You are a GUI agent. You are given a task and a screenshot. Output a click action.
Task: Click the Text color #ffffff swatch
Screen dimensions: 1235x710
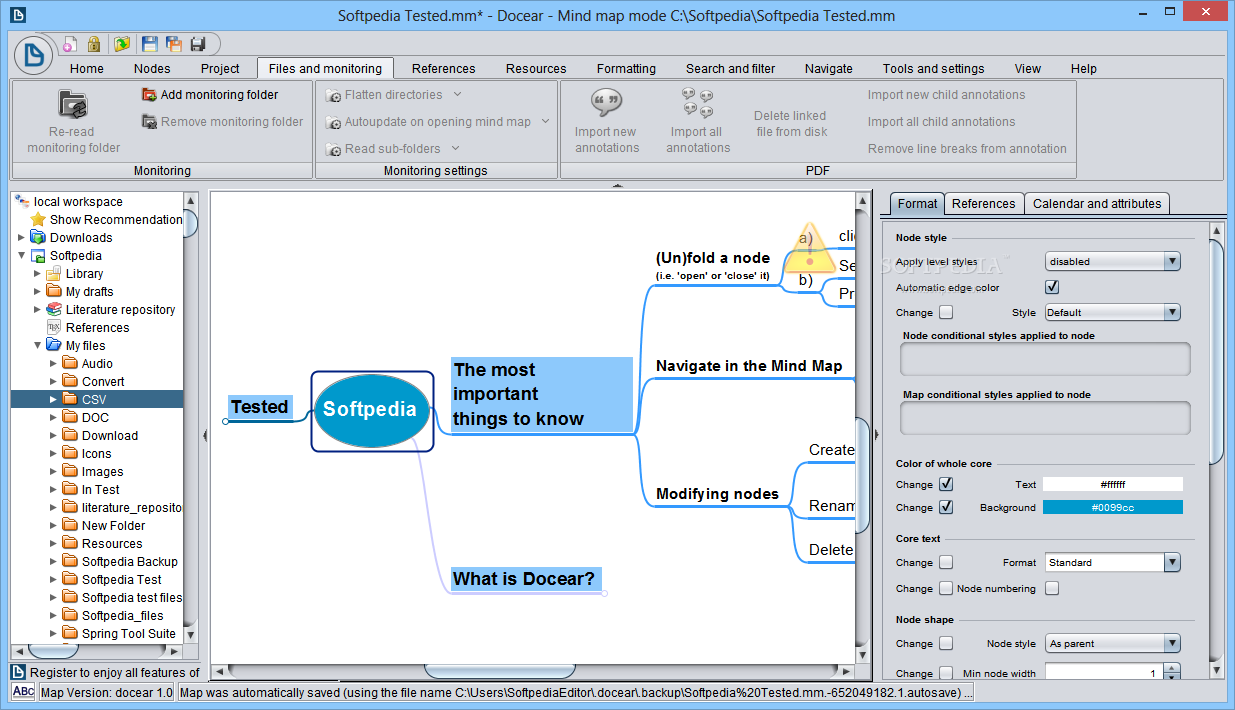click(x=1113, y=484)
